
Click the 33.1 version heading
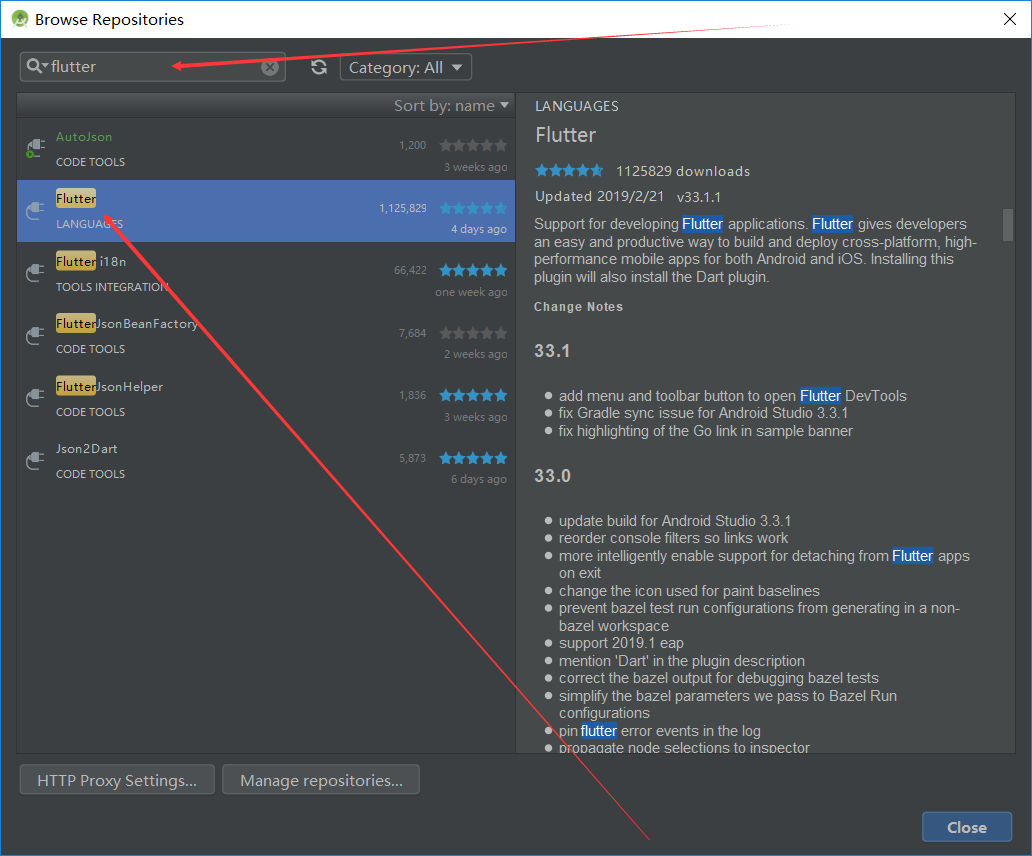click(552, 351)
